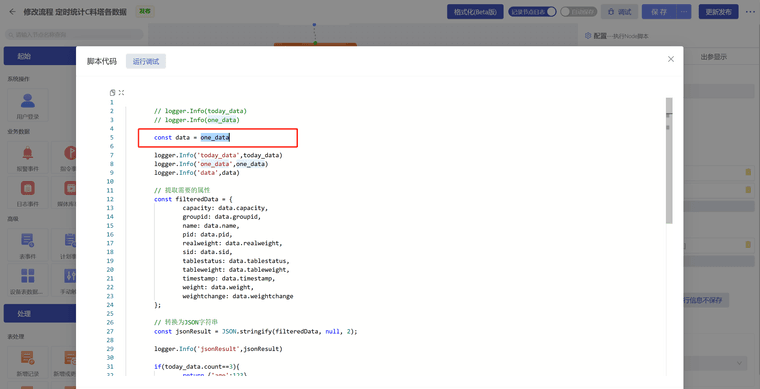Screen dimensions: 760x389
Task: Close the script code dialog
Action: click(671, 59)
